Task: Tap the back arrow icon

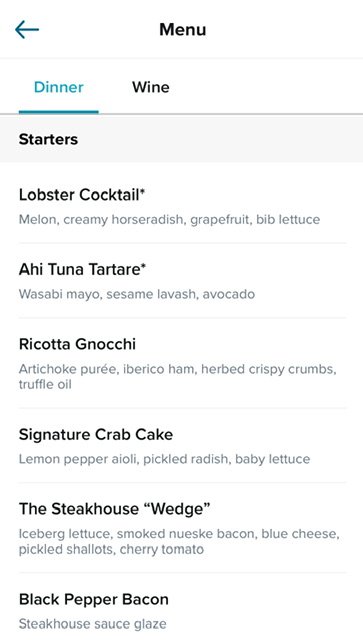Action: (27, 30)
